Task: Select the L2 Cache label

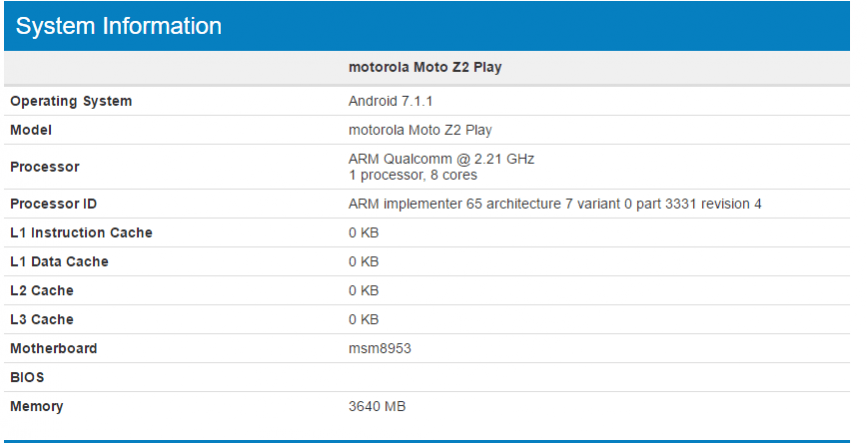Action: (x=42, y=291)
